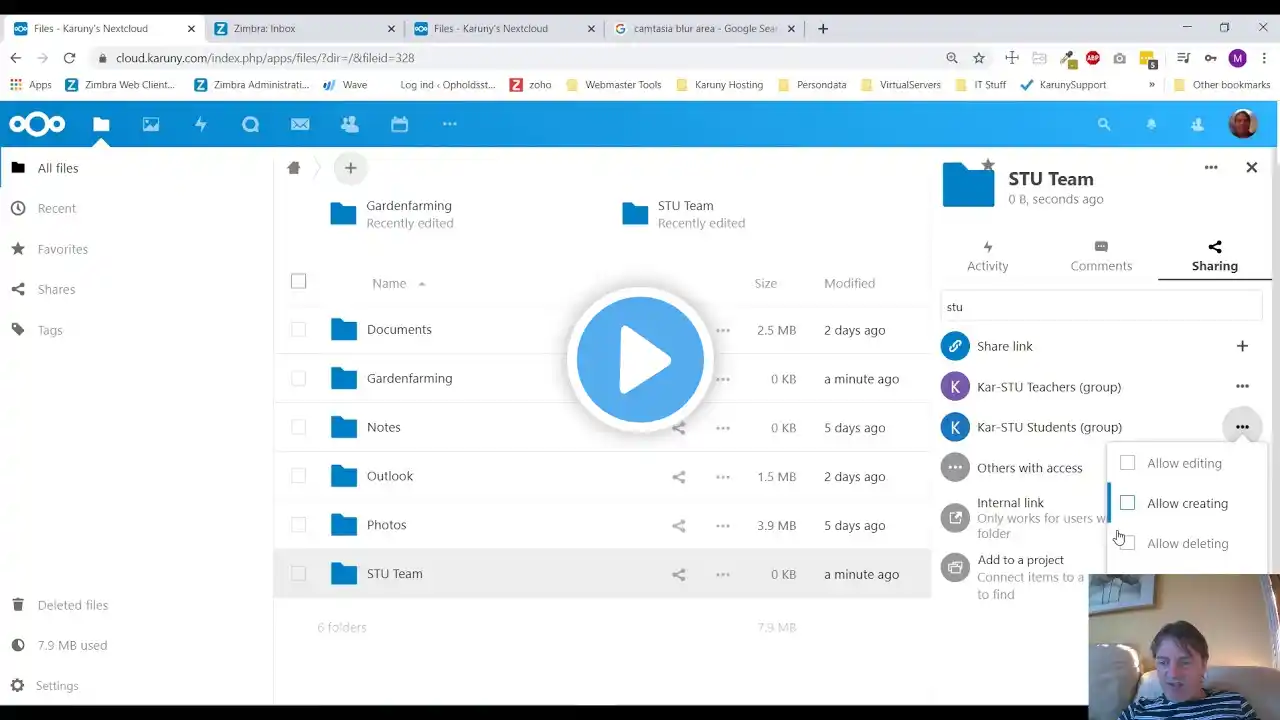Open the actions menu on the Documents row
The height and width of the screenshot is (720, 1280).
point(723,330)
